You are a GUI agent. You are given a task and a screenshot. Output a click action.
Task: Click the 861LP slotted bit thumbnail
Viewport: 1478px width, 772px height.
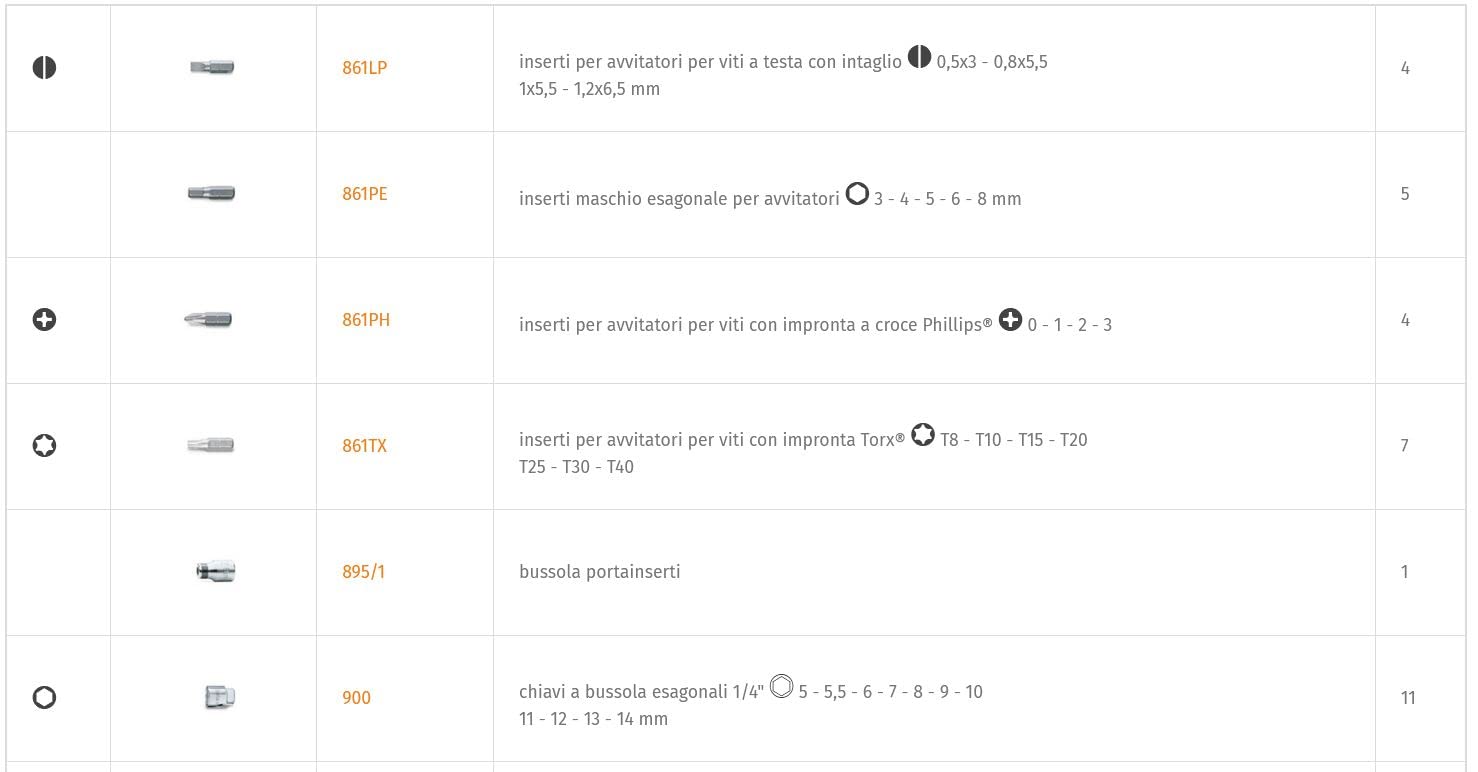[212, 68]
